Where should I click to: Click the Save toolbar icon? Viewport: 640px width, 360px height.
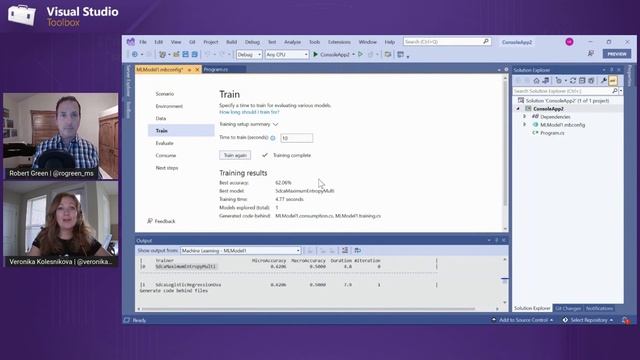(x=185, y=54)
